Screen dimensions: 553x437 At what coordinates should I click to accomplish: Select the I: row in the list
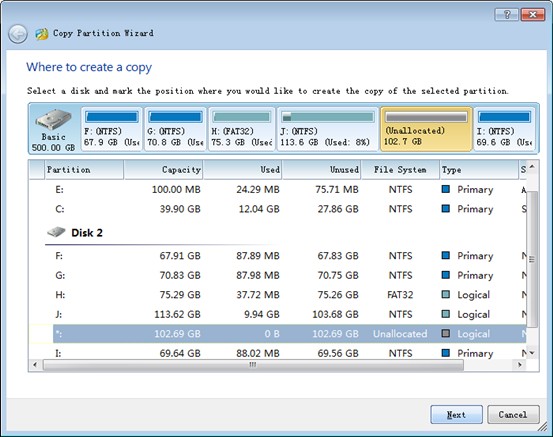coord(279,353)
